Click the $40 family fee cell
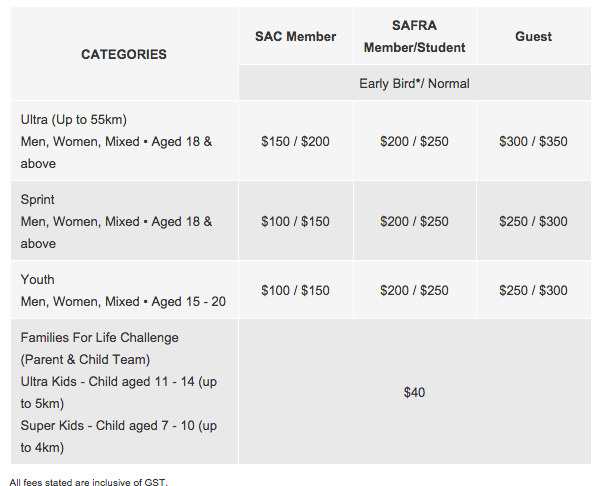The height and width of the screenshot is (486, 602). click(x=415, y=392)
